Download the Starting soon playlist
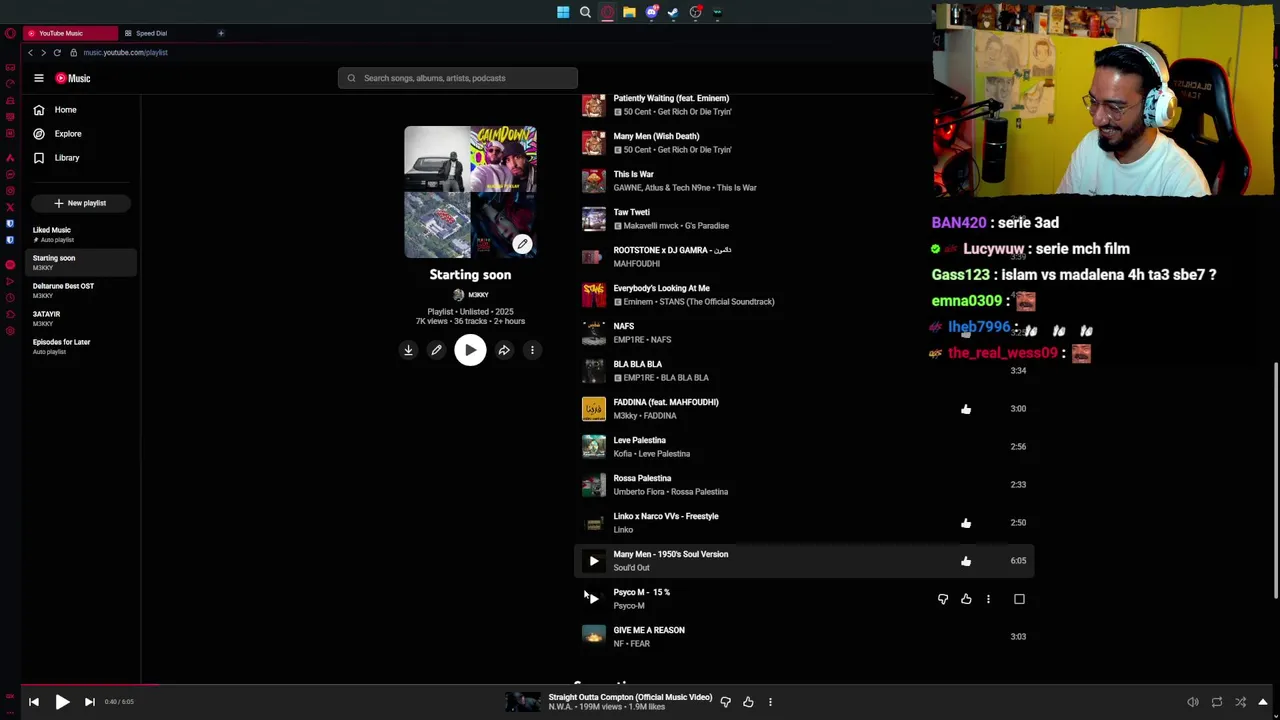Screen dimensions: 1280x720 [408, 350]
